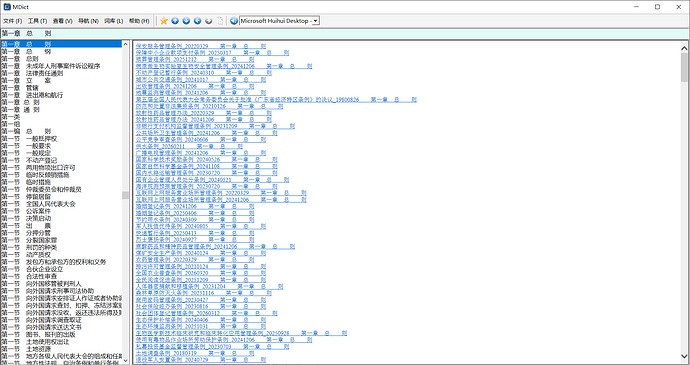
Task: Click the blue speaker pronunciation icon
Action: (x=234, y=21)
